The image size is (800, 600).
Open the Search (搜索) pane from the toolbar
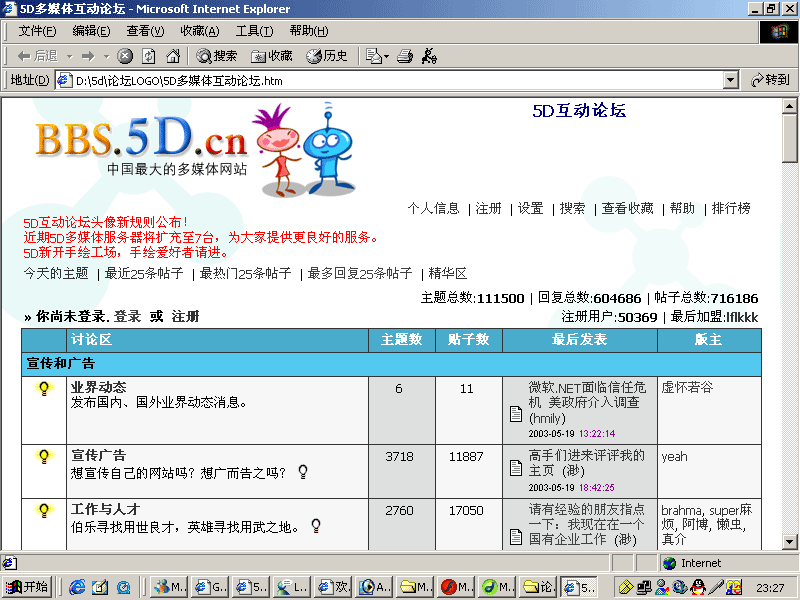click(217, 56)
